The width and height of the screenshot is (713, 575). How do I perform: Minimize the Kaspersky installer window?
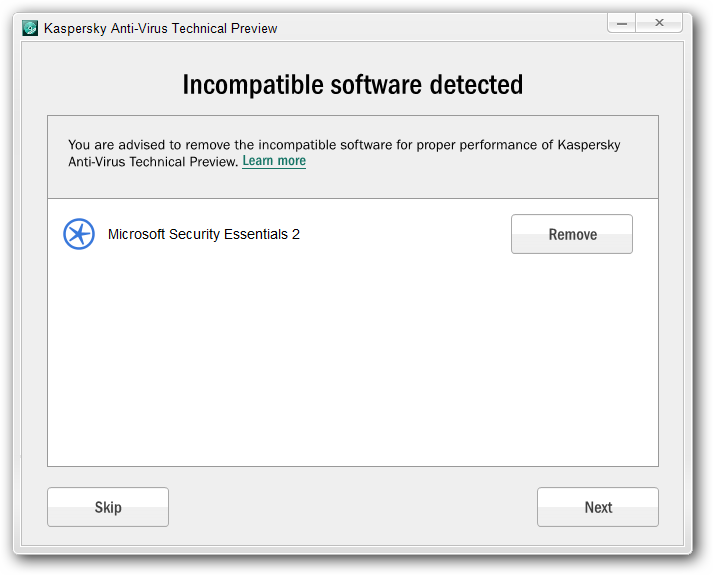[622, 23]
